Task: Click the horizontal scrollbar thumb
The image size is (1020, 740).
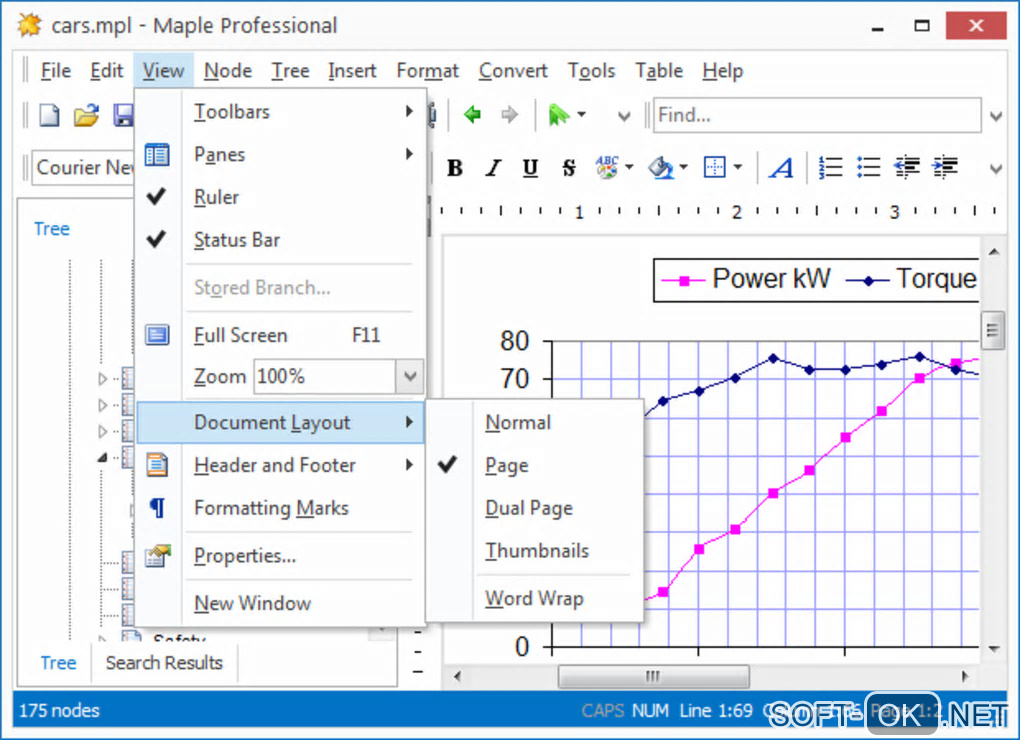Action: coord(653,676)
